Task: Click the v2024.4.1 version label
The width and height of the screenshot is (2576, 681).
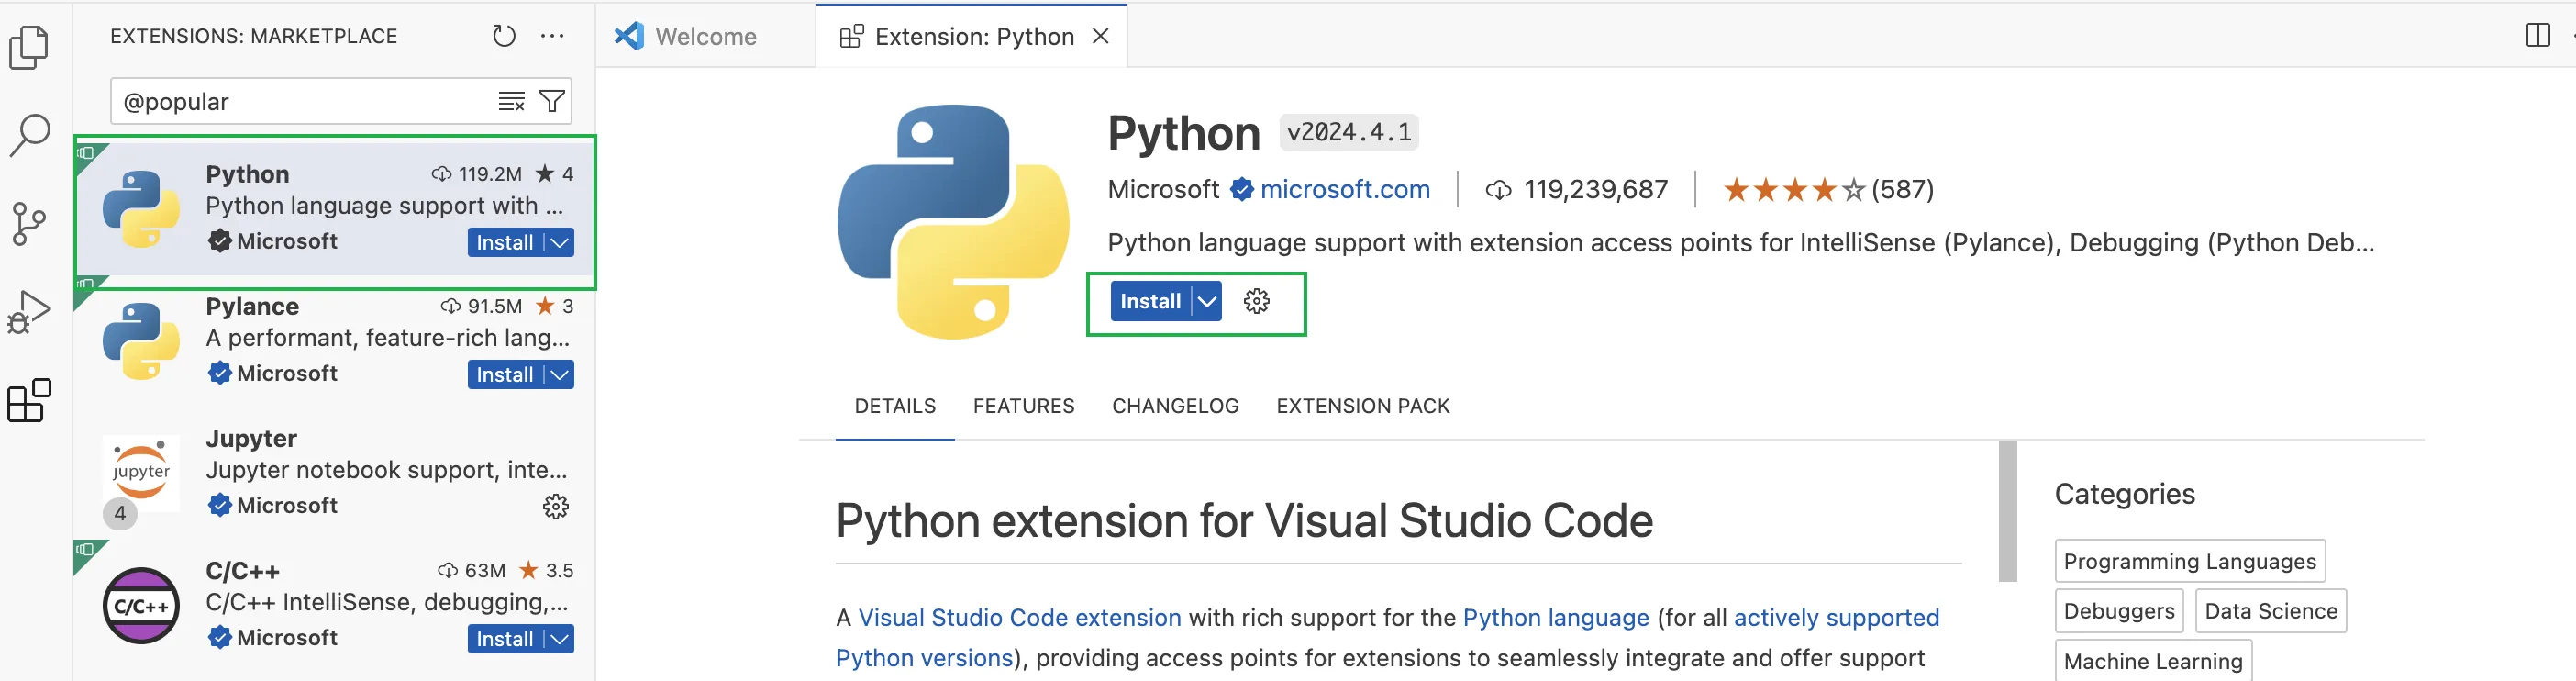Action: point(1348,132)
